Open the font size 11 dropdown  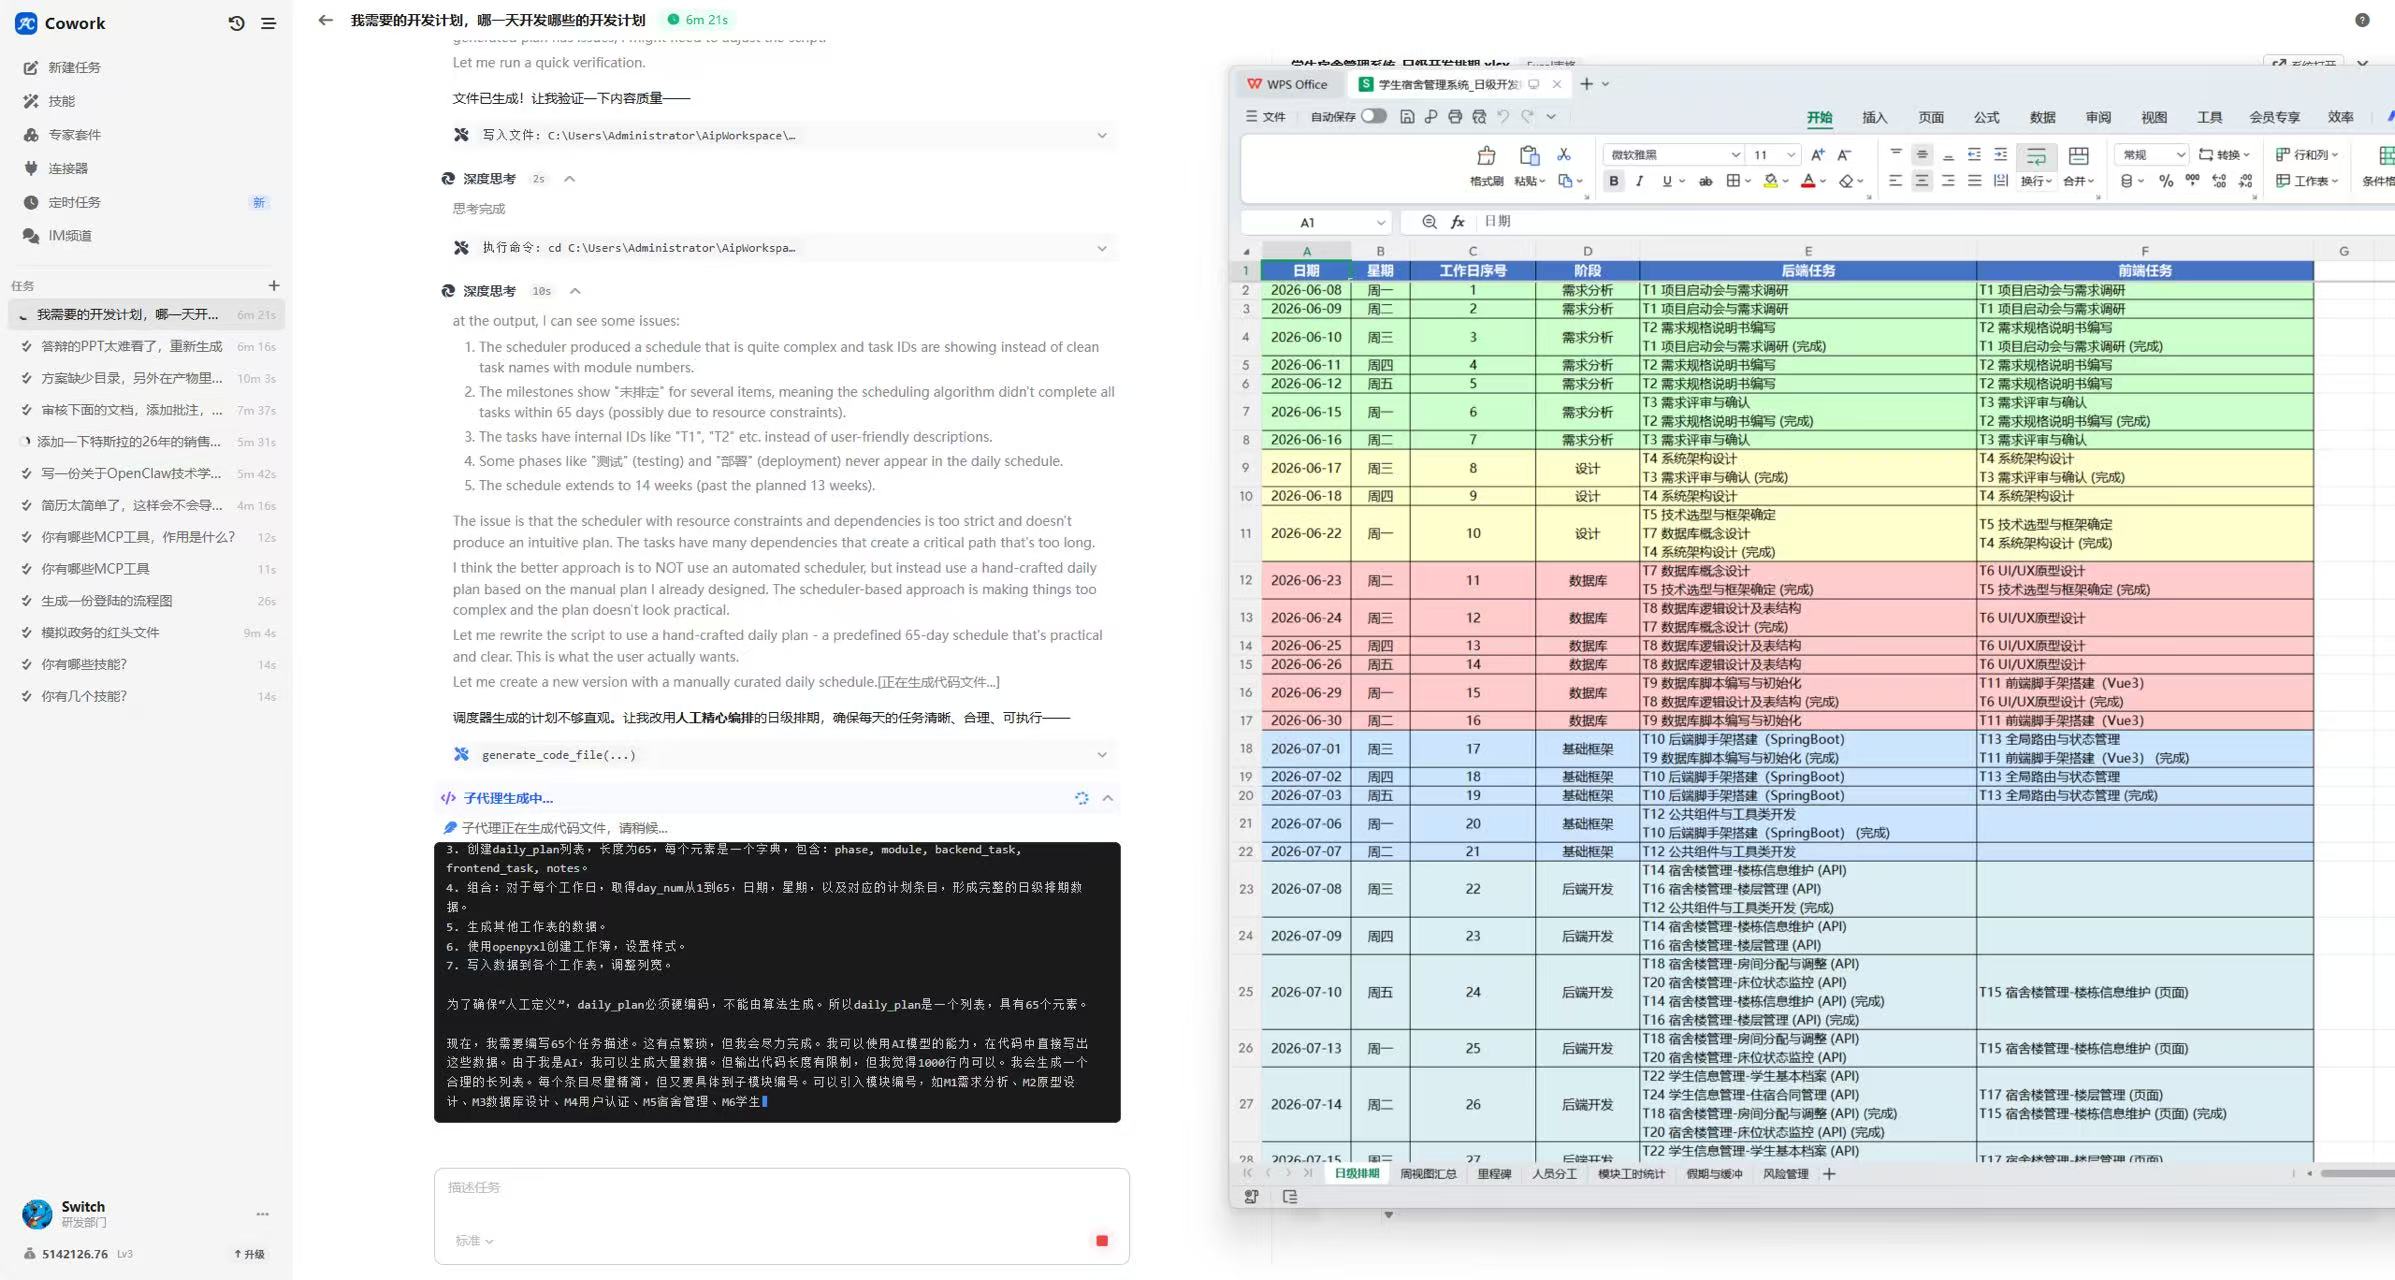point(1791,155)
